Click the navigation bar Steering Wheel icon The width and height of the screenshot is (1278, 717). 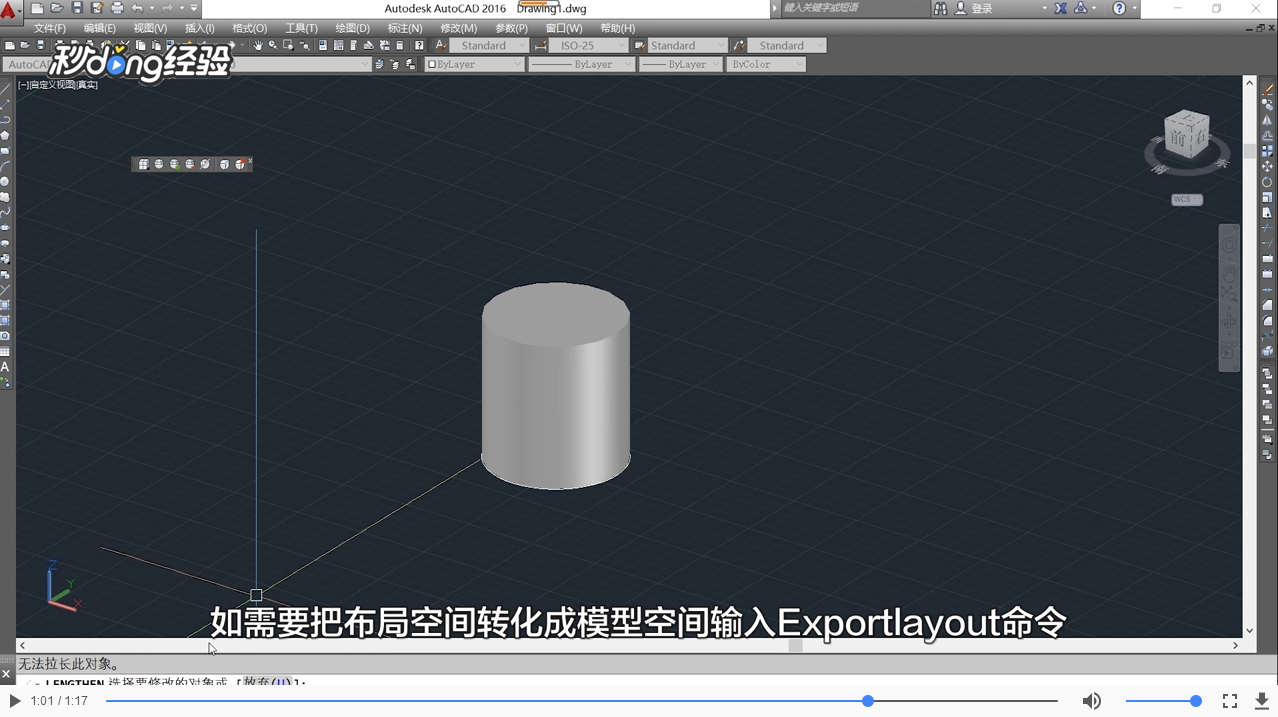[x=1230, y=246]
